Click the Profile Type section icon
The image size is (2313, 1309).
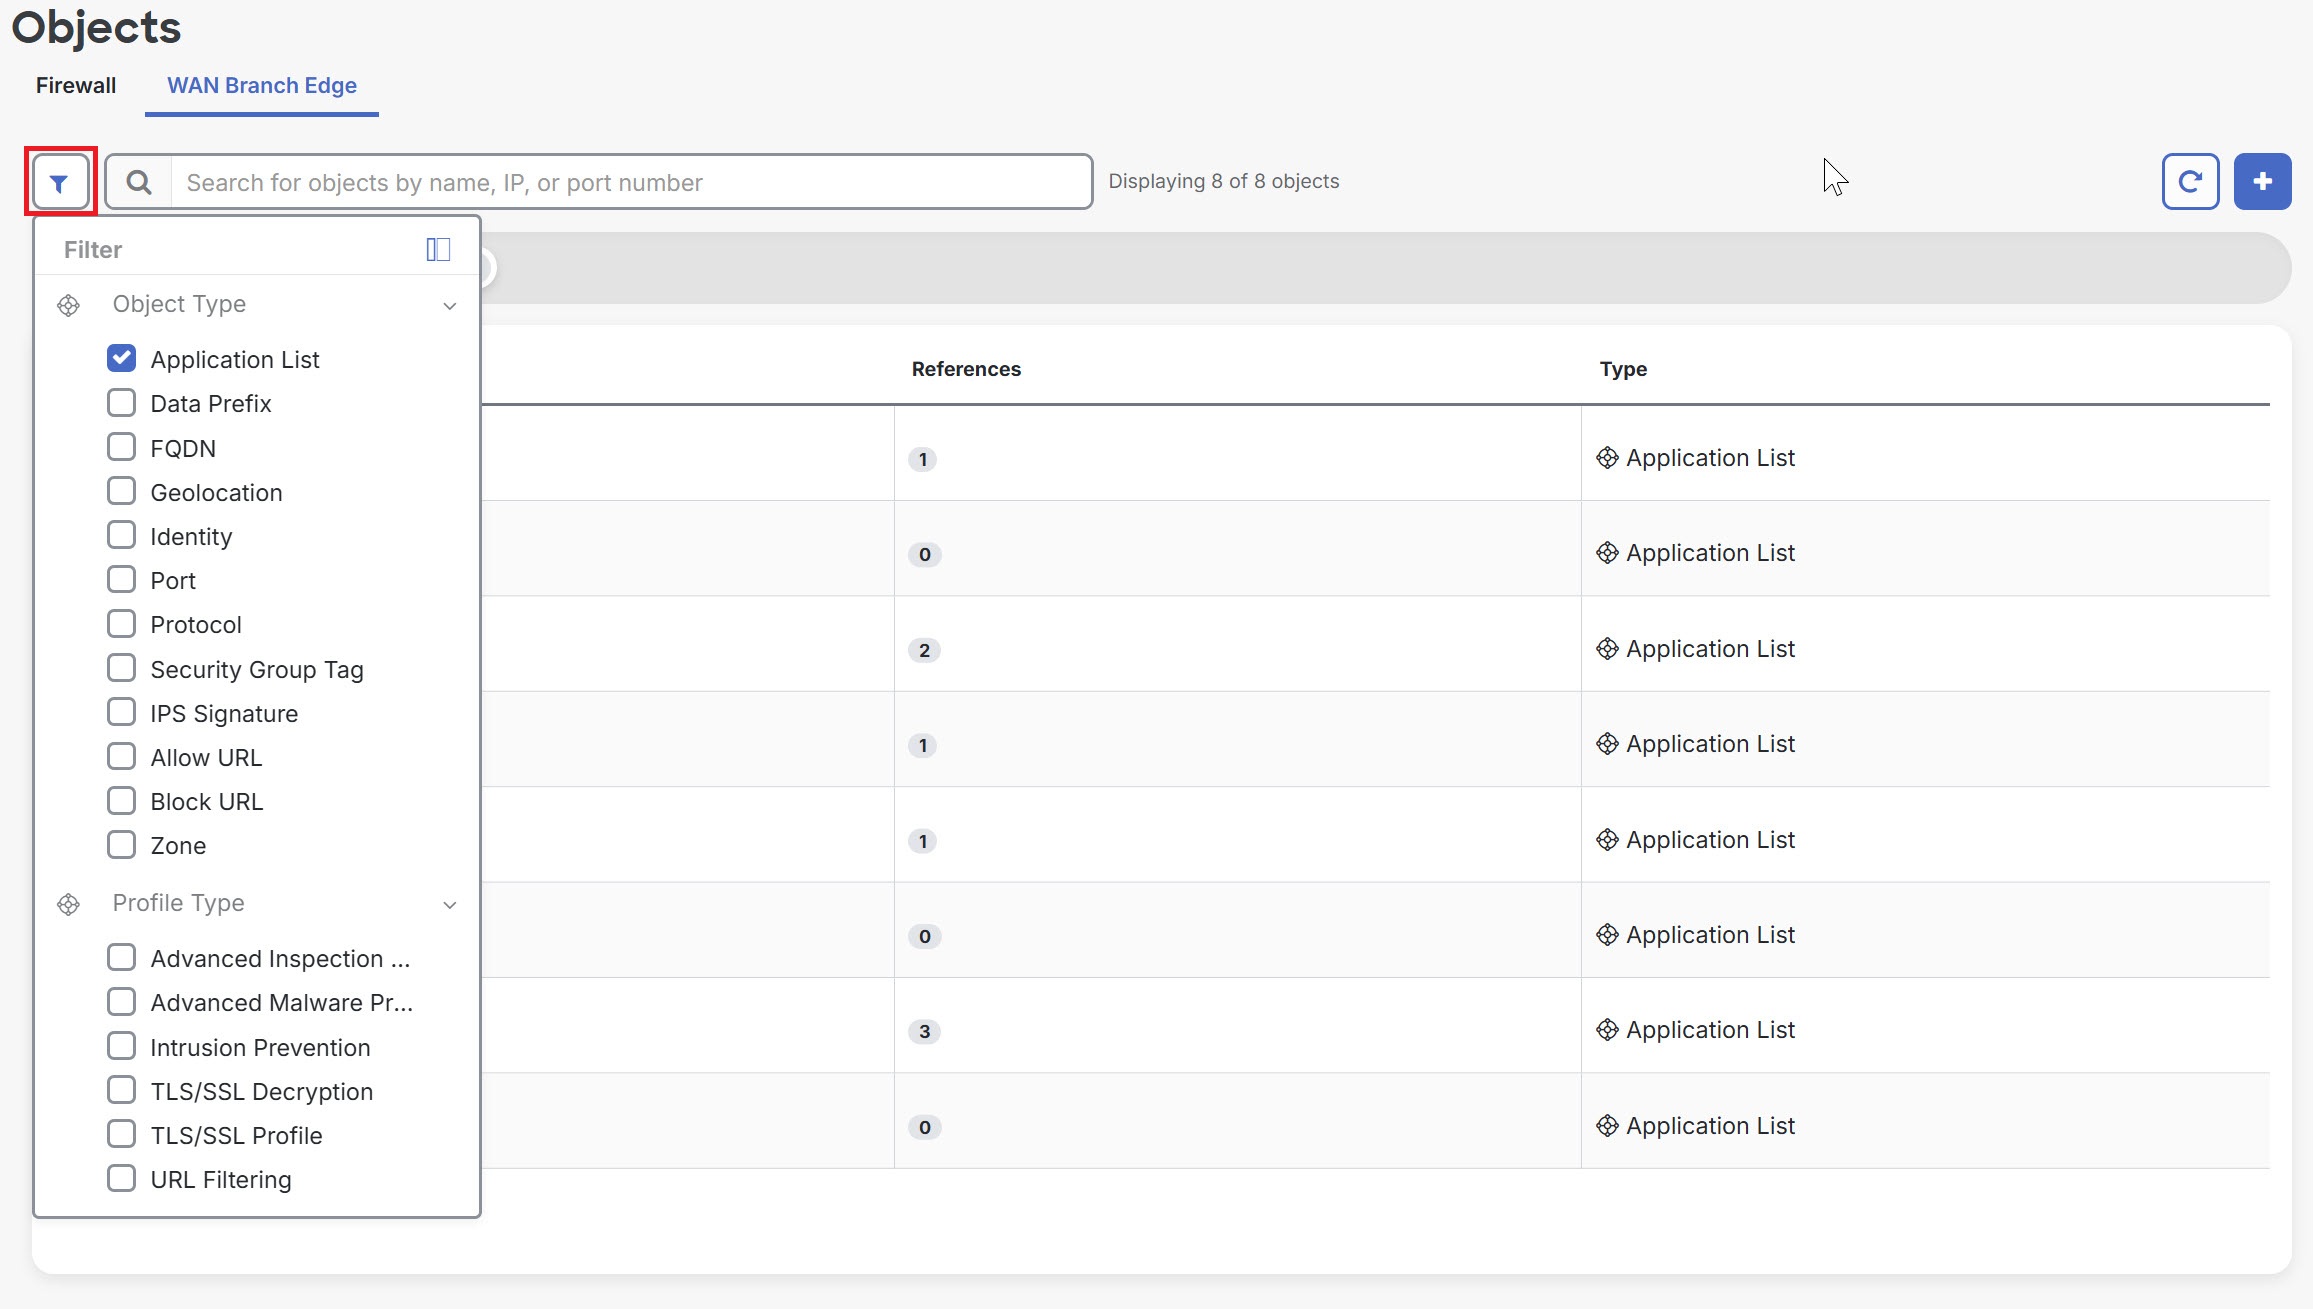(x=68, y=904)
